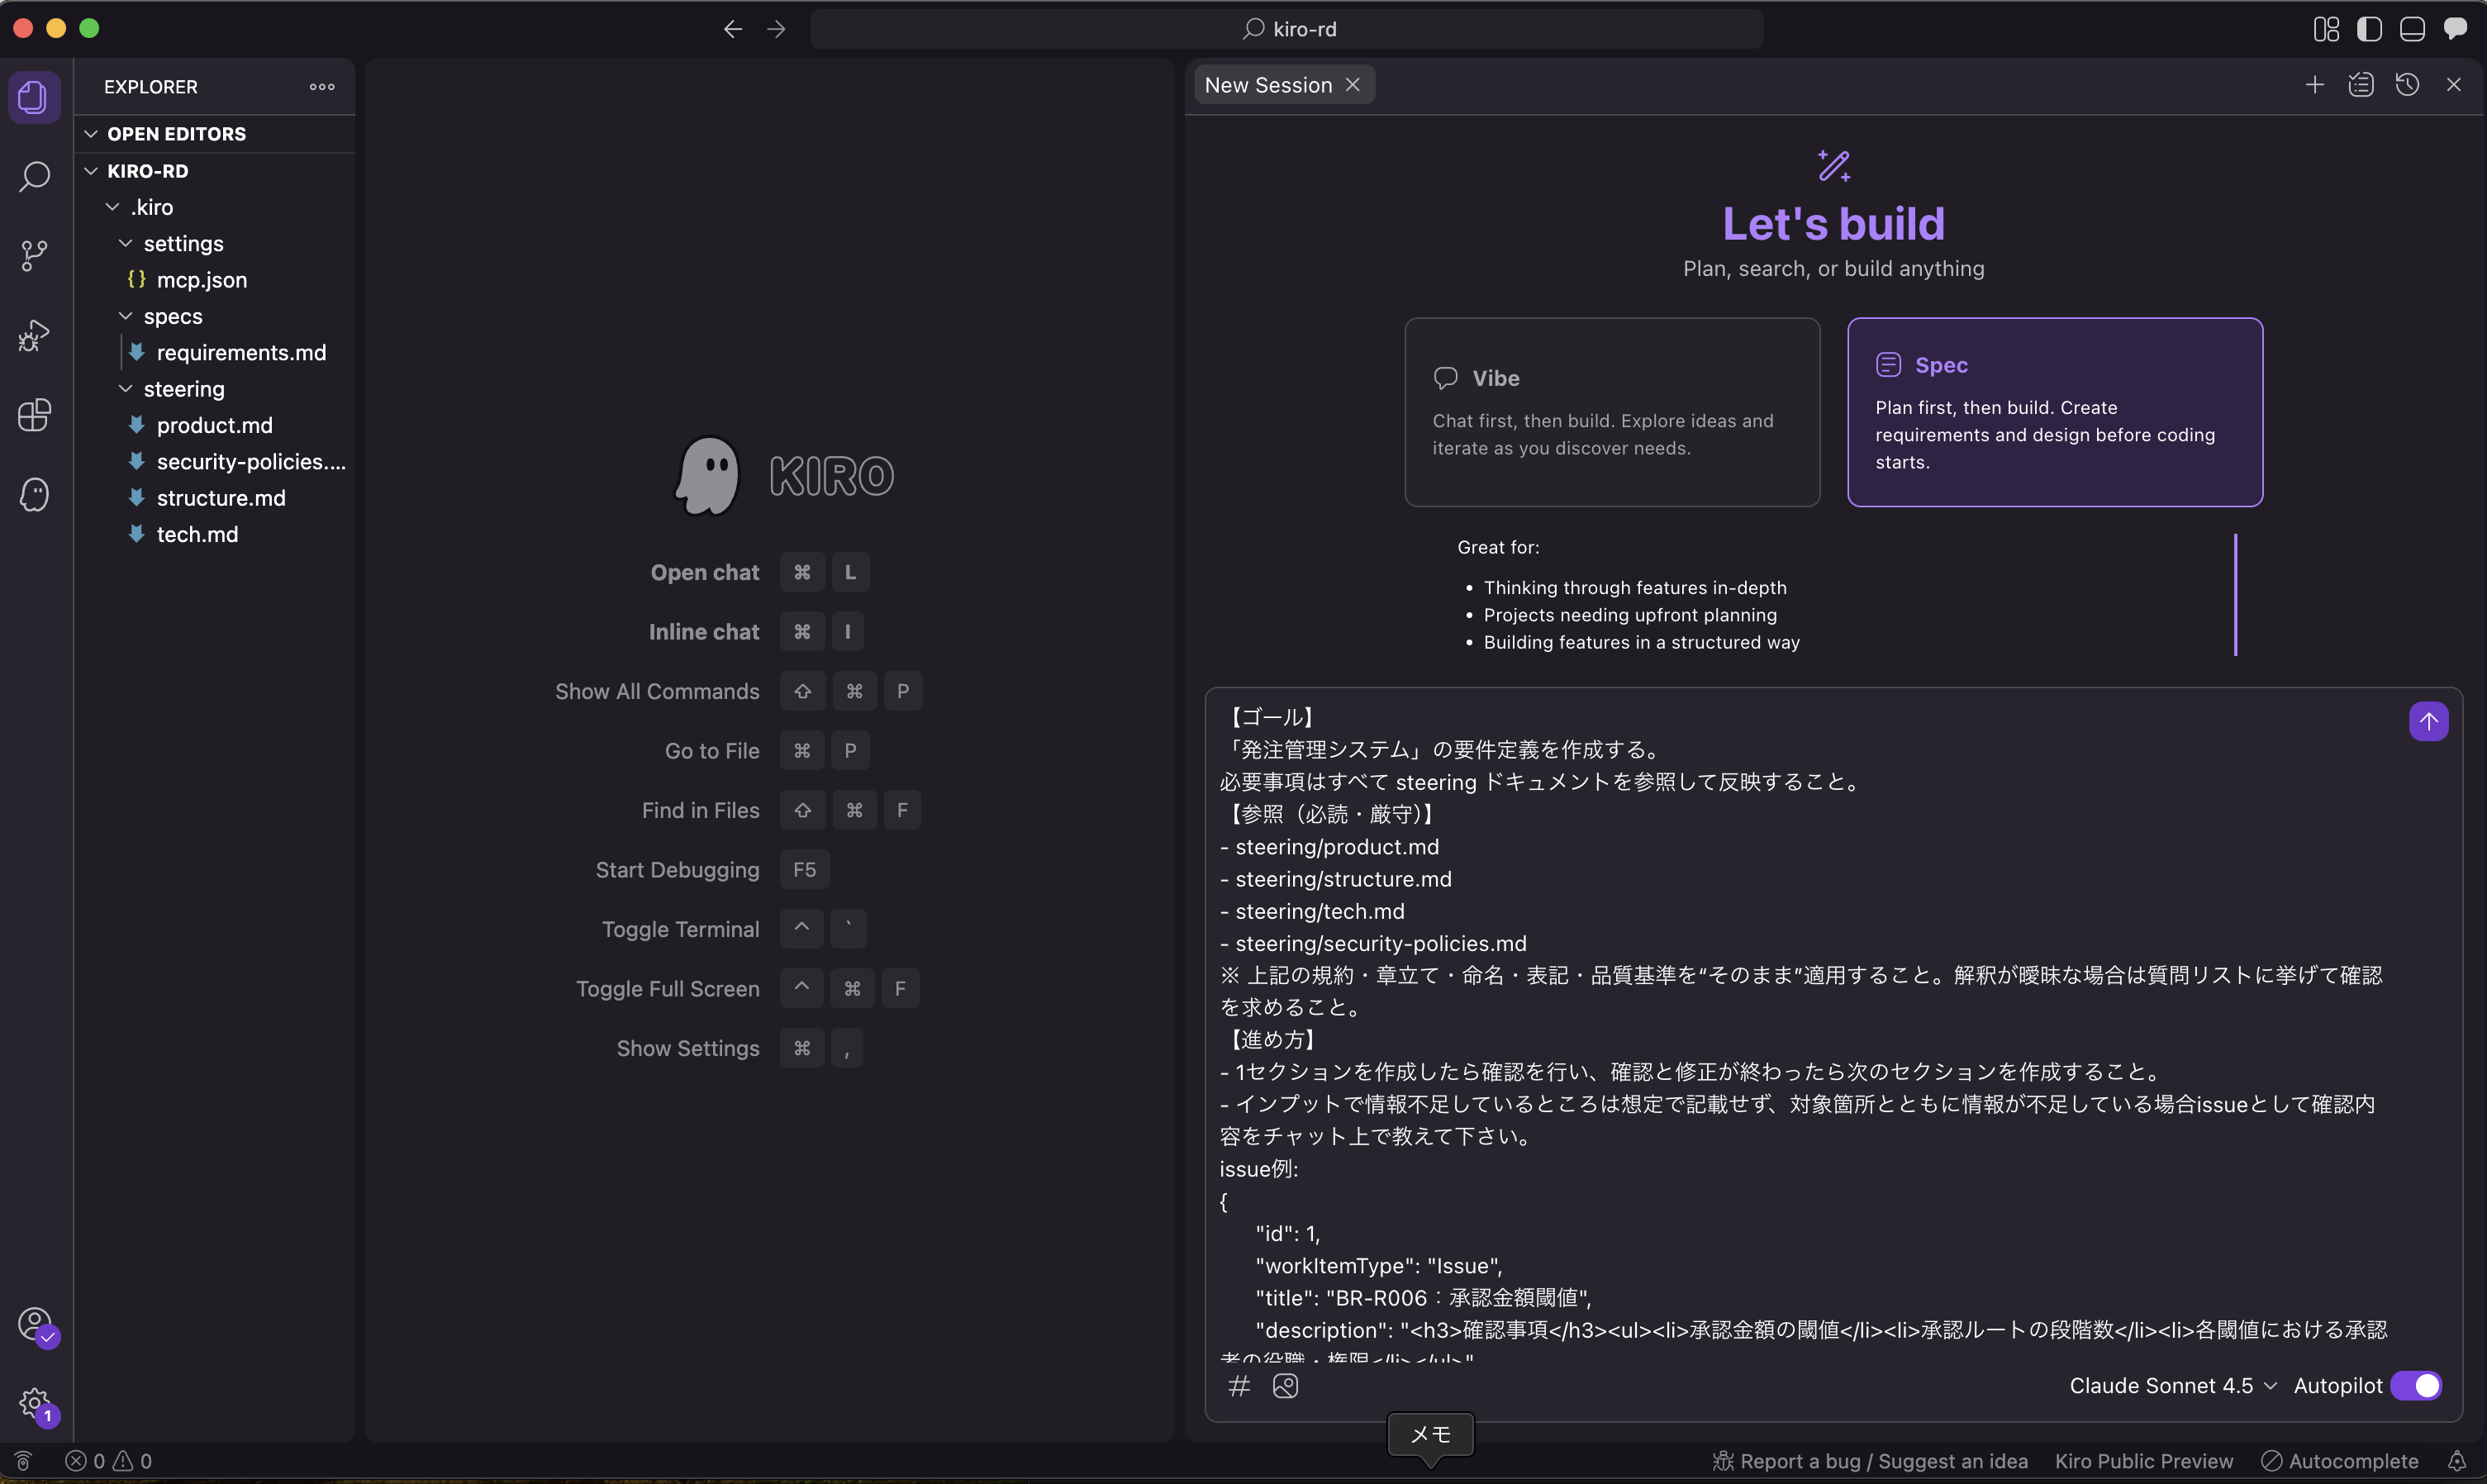Open chat session history icon

click(2407, 85)
